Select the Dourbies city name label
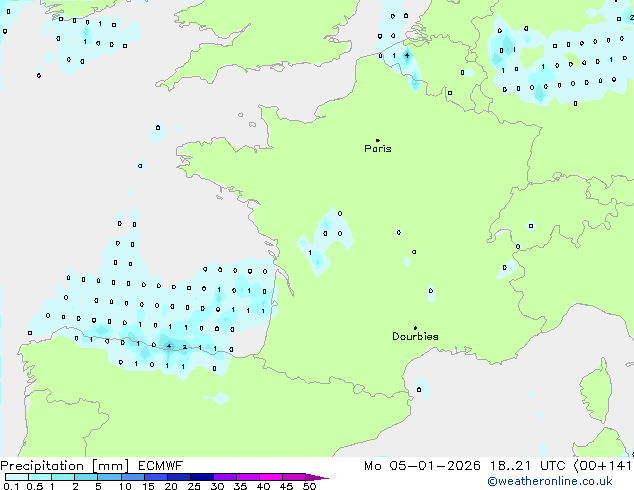This screenshot has height=490, width=634. click(415, 337)
